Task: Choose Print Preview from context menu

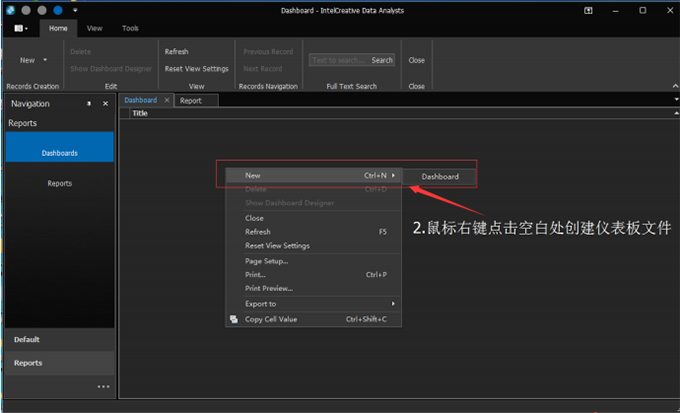Action: 268,288
